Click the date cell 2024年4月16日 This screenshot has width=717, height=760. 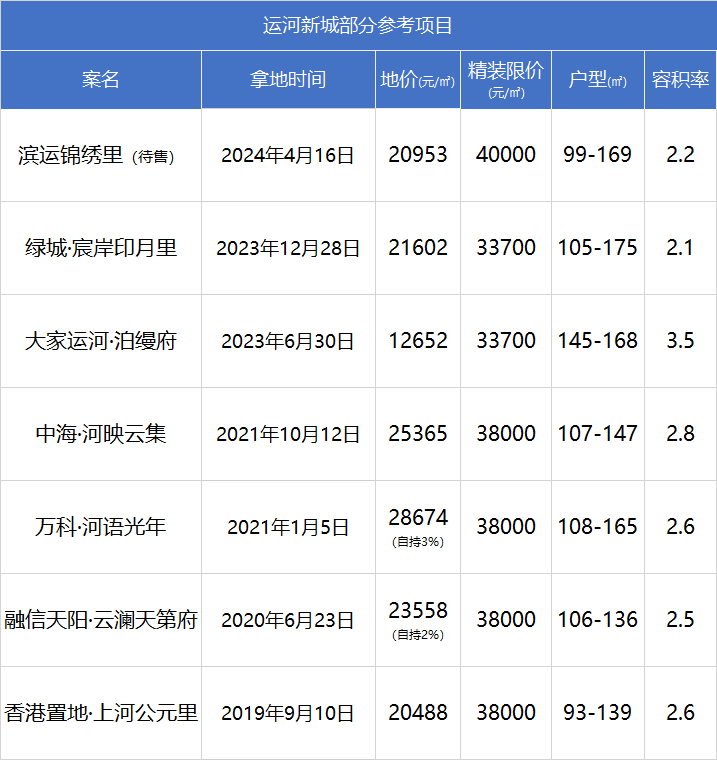(x=288, y=155)
